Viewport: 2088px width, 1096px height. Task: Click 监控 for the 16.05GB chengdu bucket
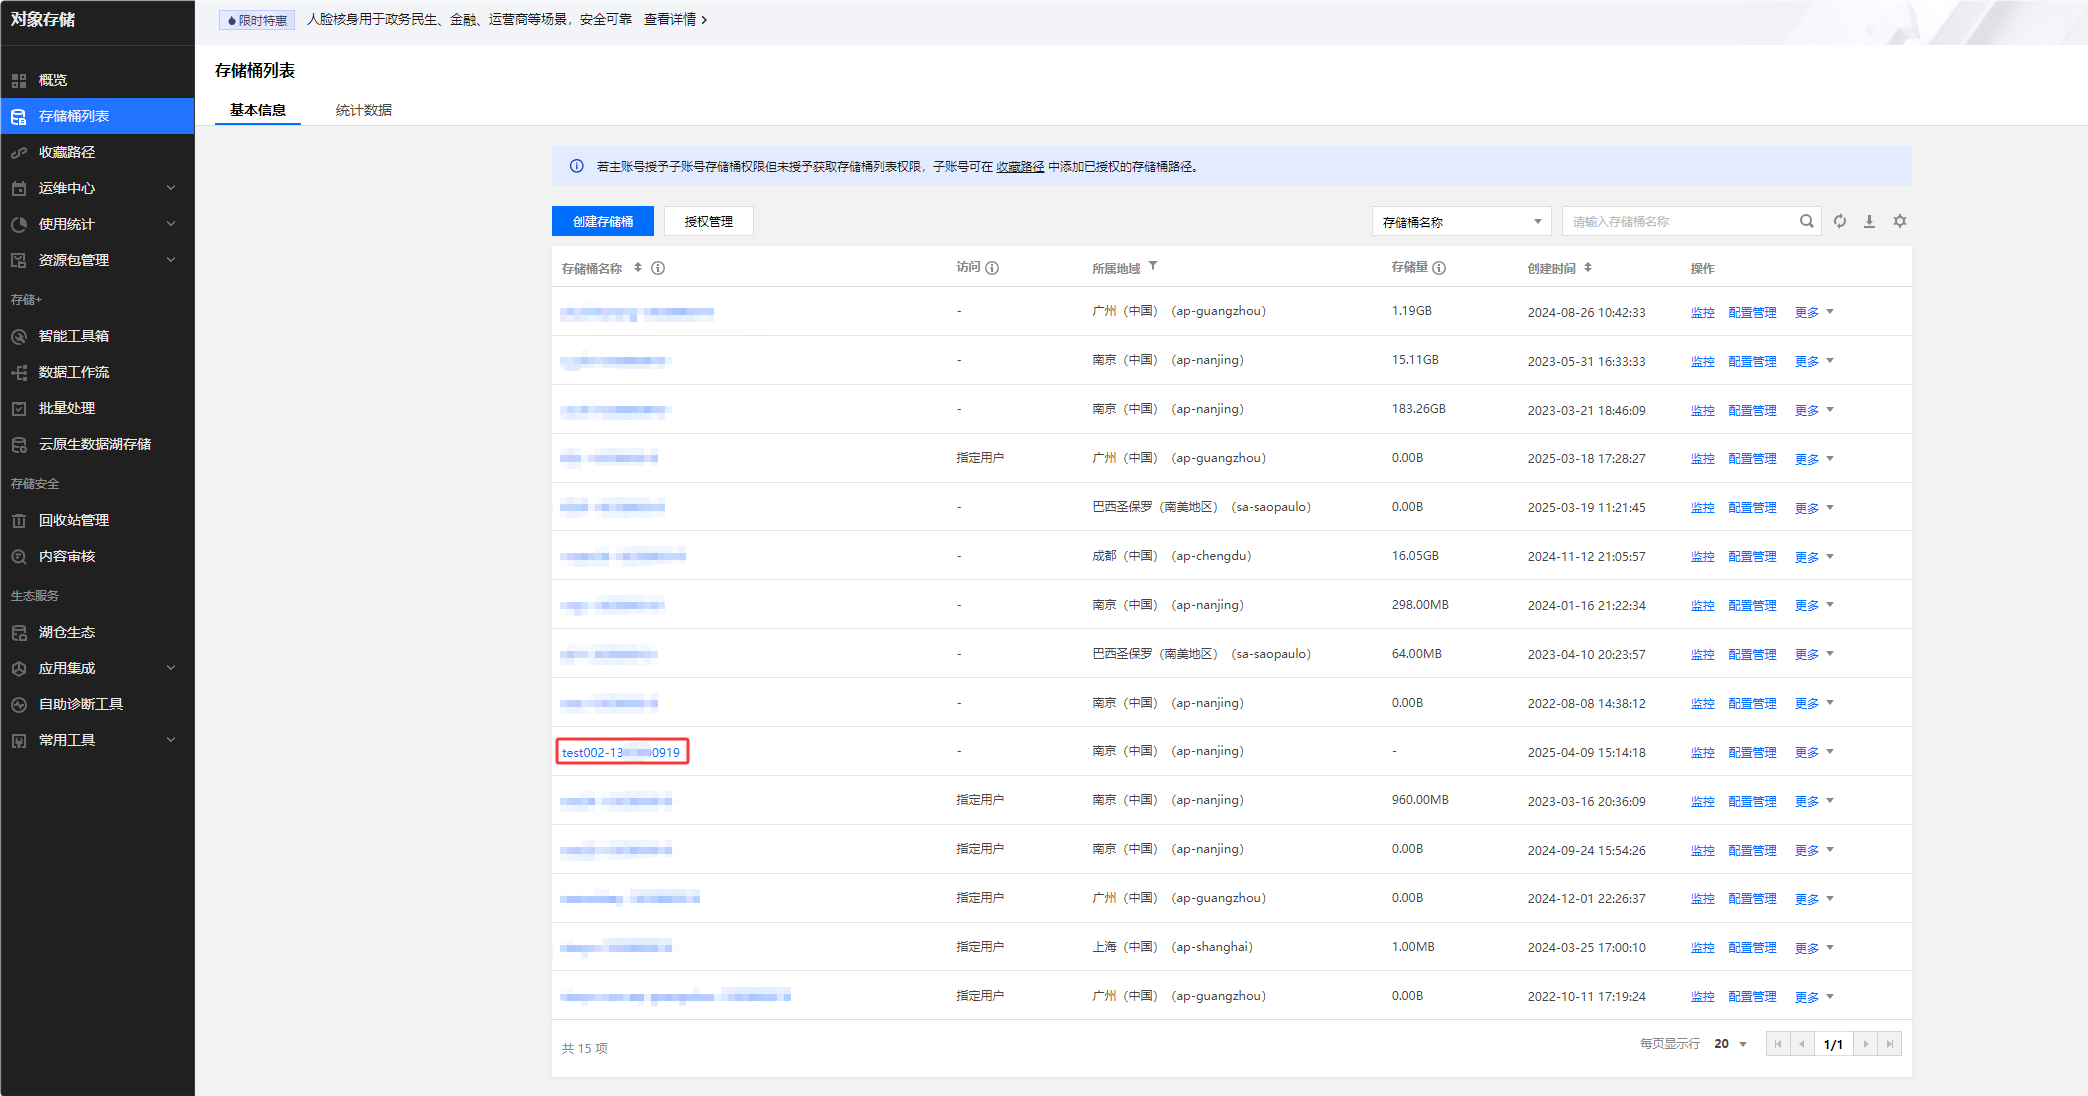[1703, 557]
